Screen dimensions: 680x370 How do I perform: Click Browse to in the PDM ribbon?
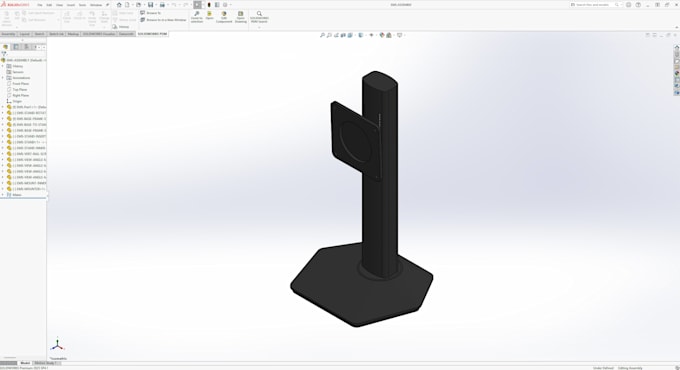[150, 13]
